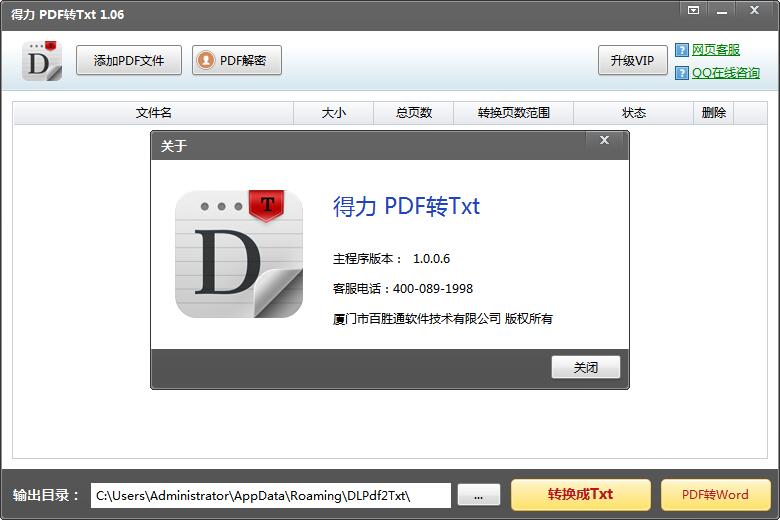Click the 总页数 column header

pos(413,113)
